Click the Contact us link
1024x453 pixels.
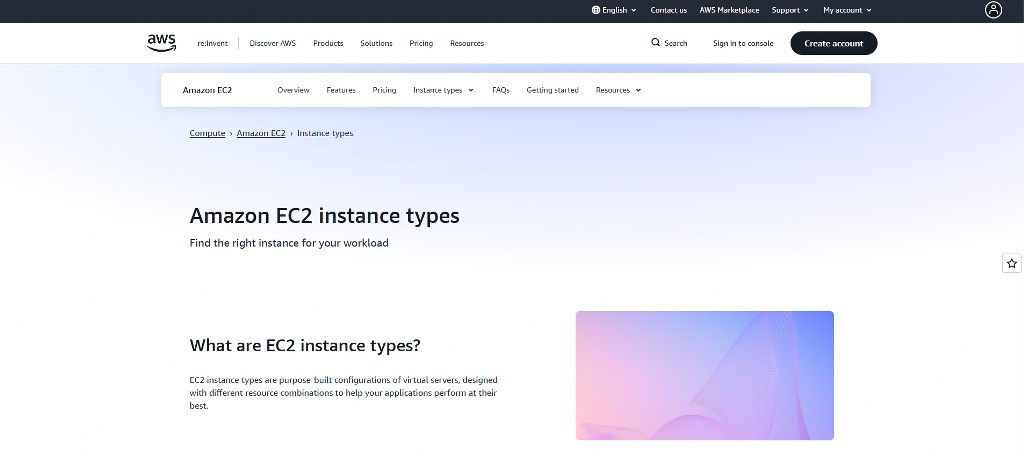point(668,10)
